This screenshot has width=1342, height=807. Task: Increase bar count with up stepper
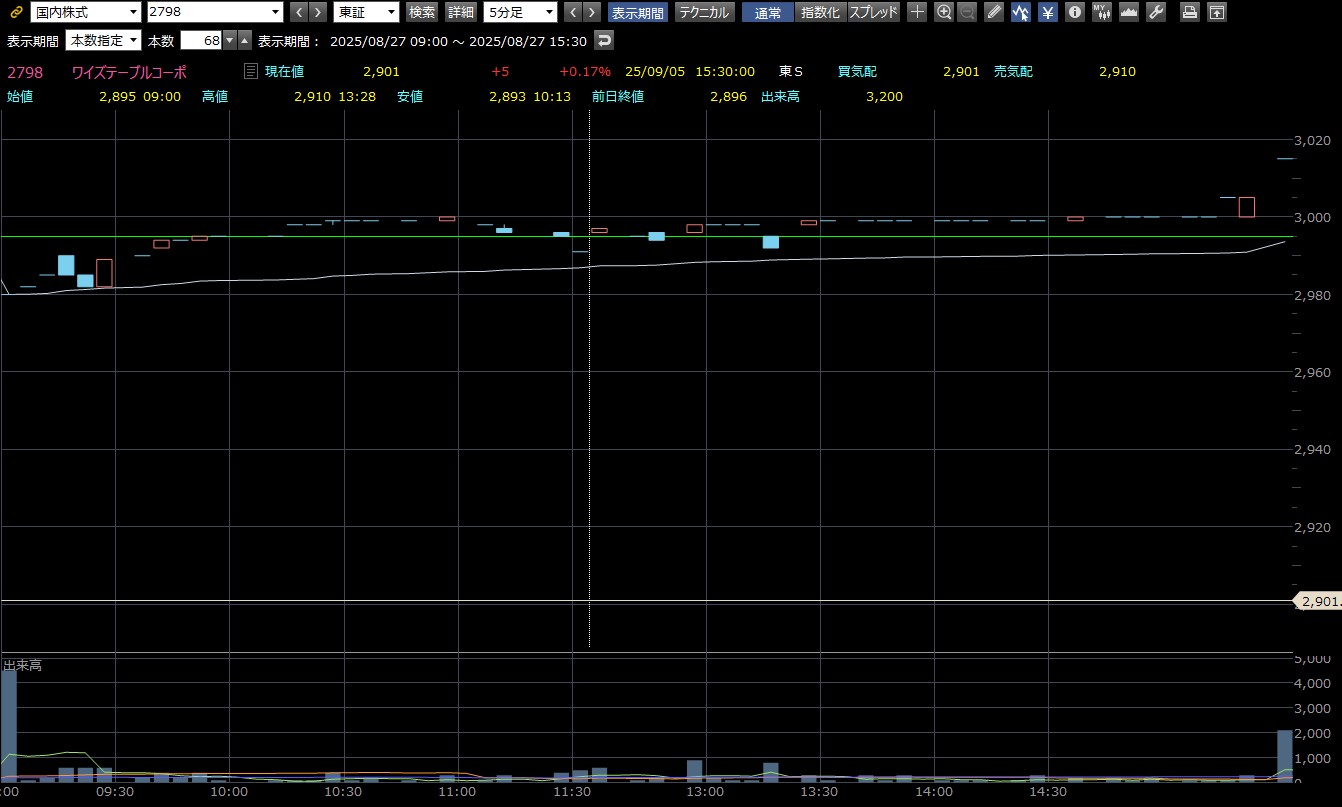(244, 41)
